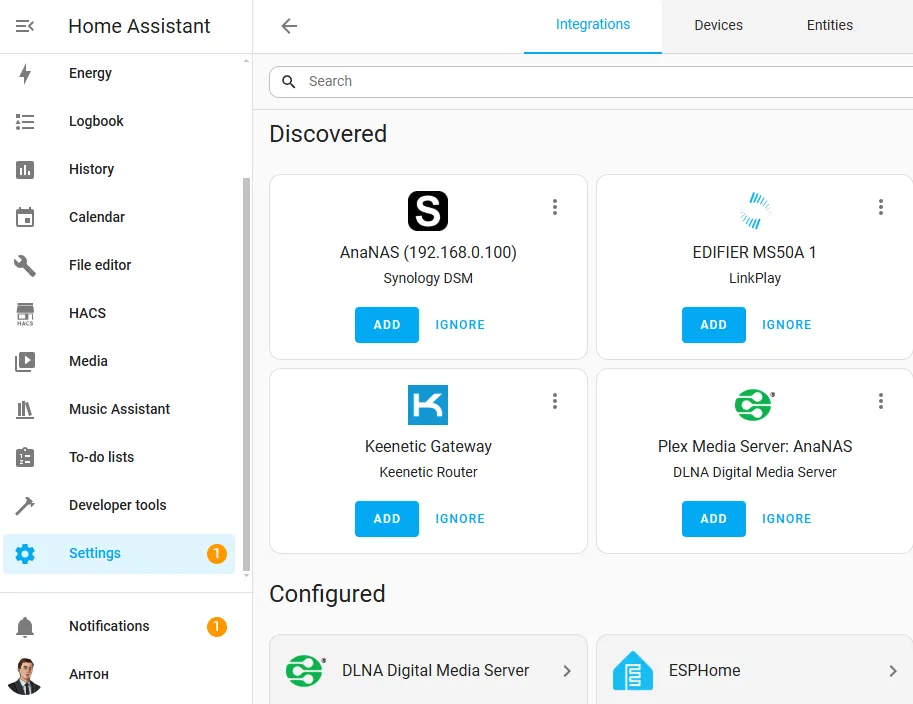Viewport: 913px width, 704px height.
Task: Add the Plex Media Server: AnaNAS integration
Action: click(714, 519)
